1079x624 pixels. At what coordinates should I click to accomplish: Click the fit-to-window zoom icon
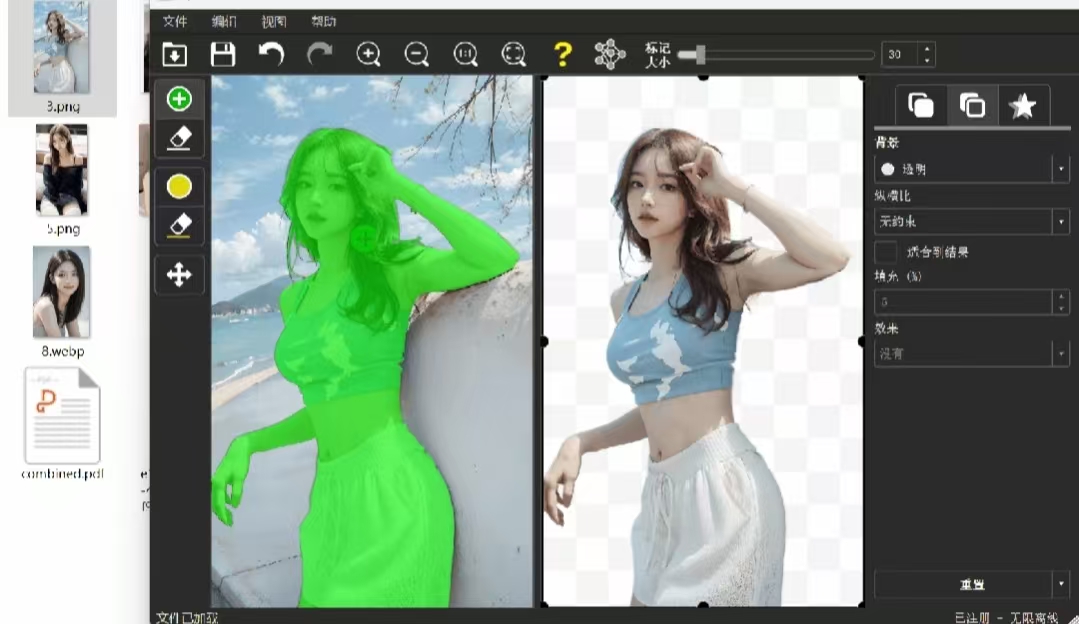pyautogui.click(x=514, y=54)
